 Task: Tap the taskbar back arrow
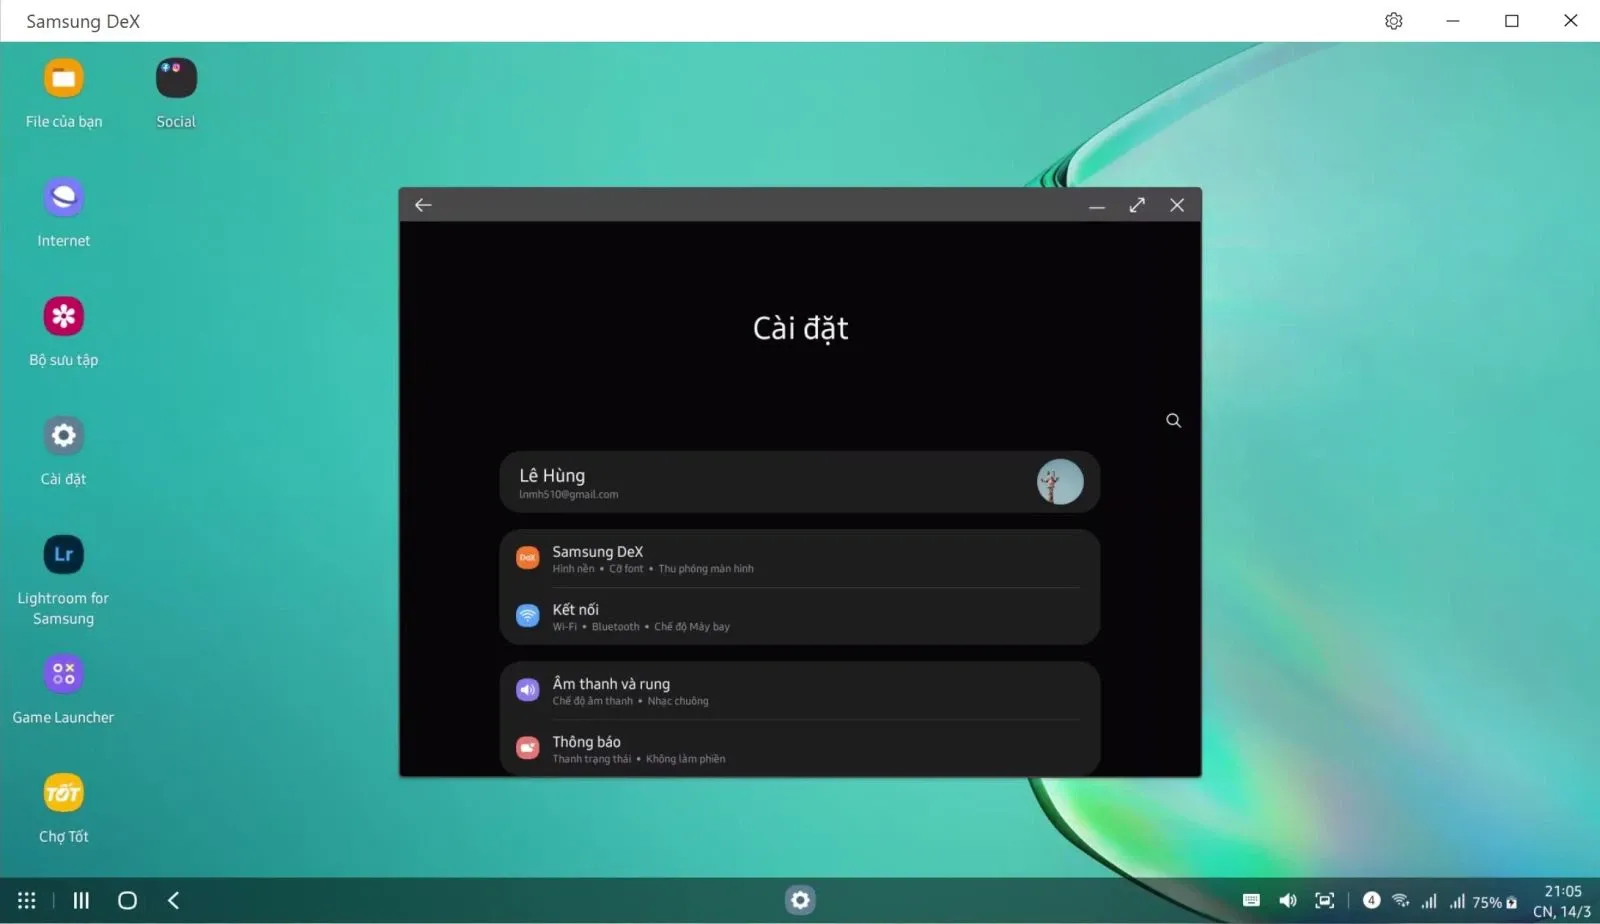tap(173, 900)
